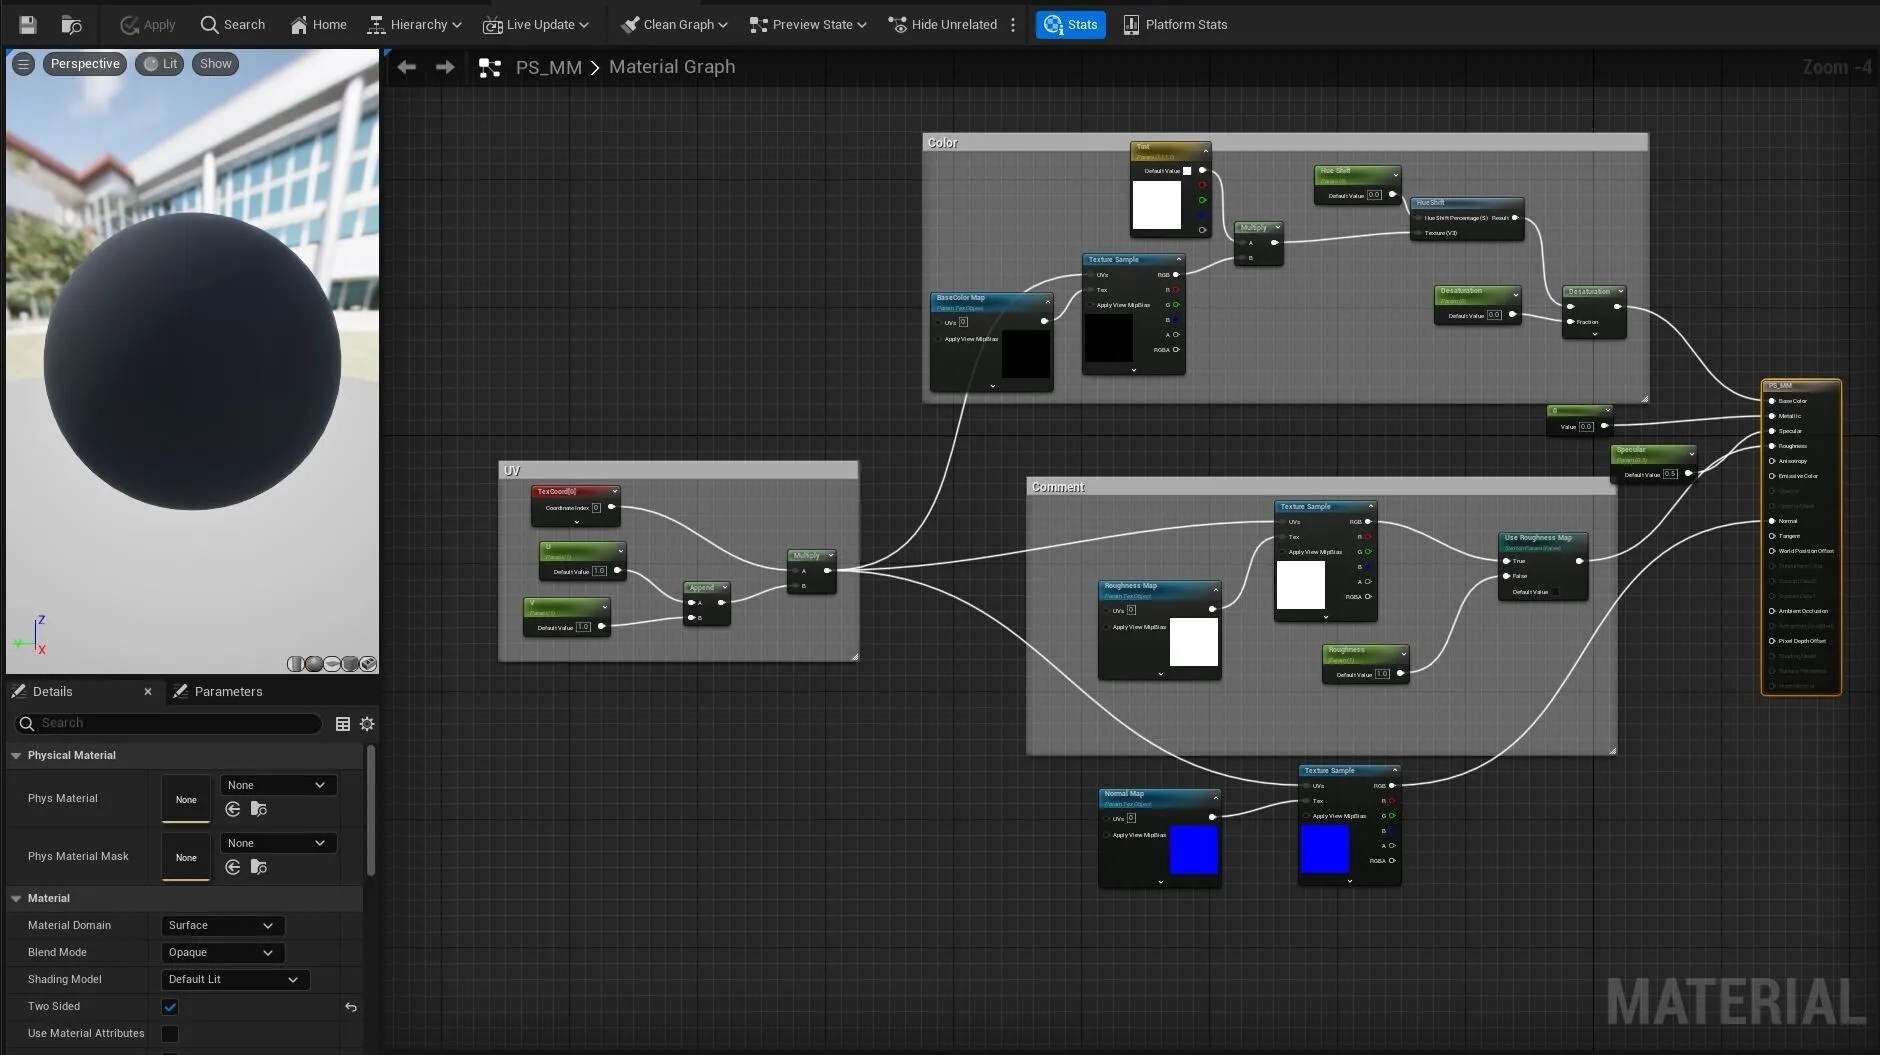Open the Details panel settings gear

click(x=367, y=723)
